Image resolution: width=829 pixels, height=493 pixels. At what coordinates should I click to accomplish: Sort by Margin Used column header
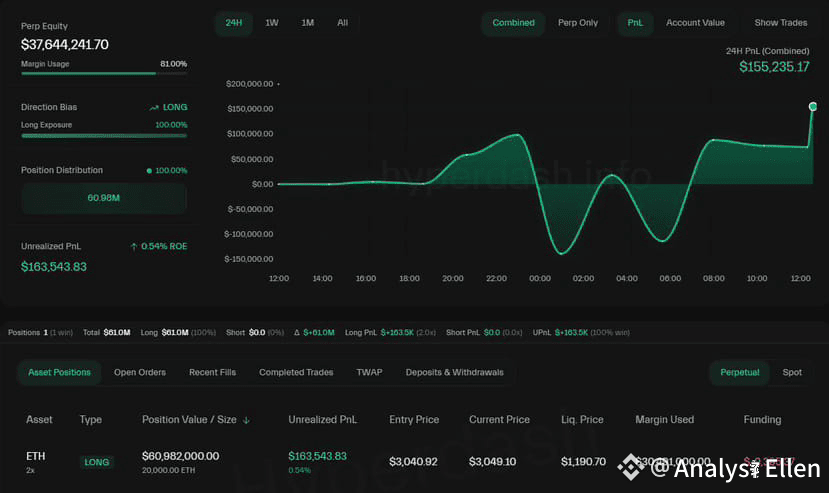[x=665, y=419]
